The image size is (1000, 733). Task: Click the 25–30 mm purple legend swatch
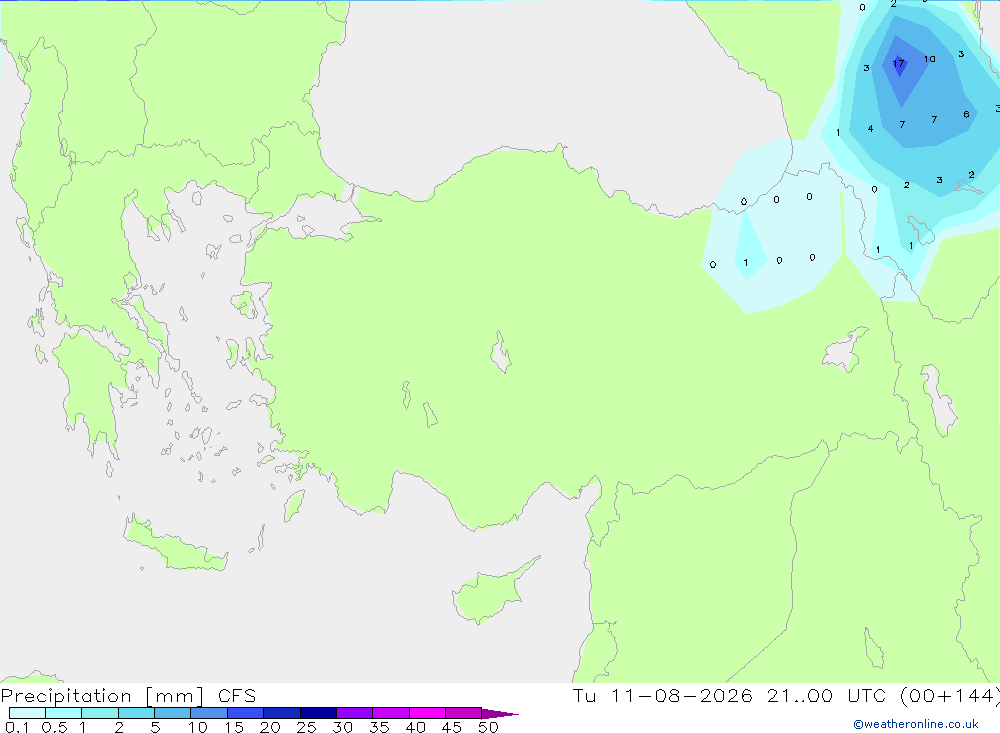pos(318,713)
